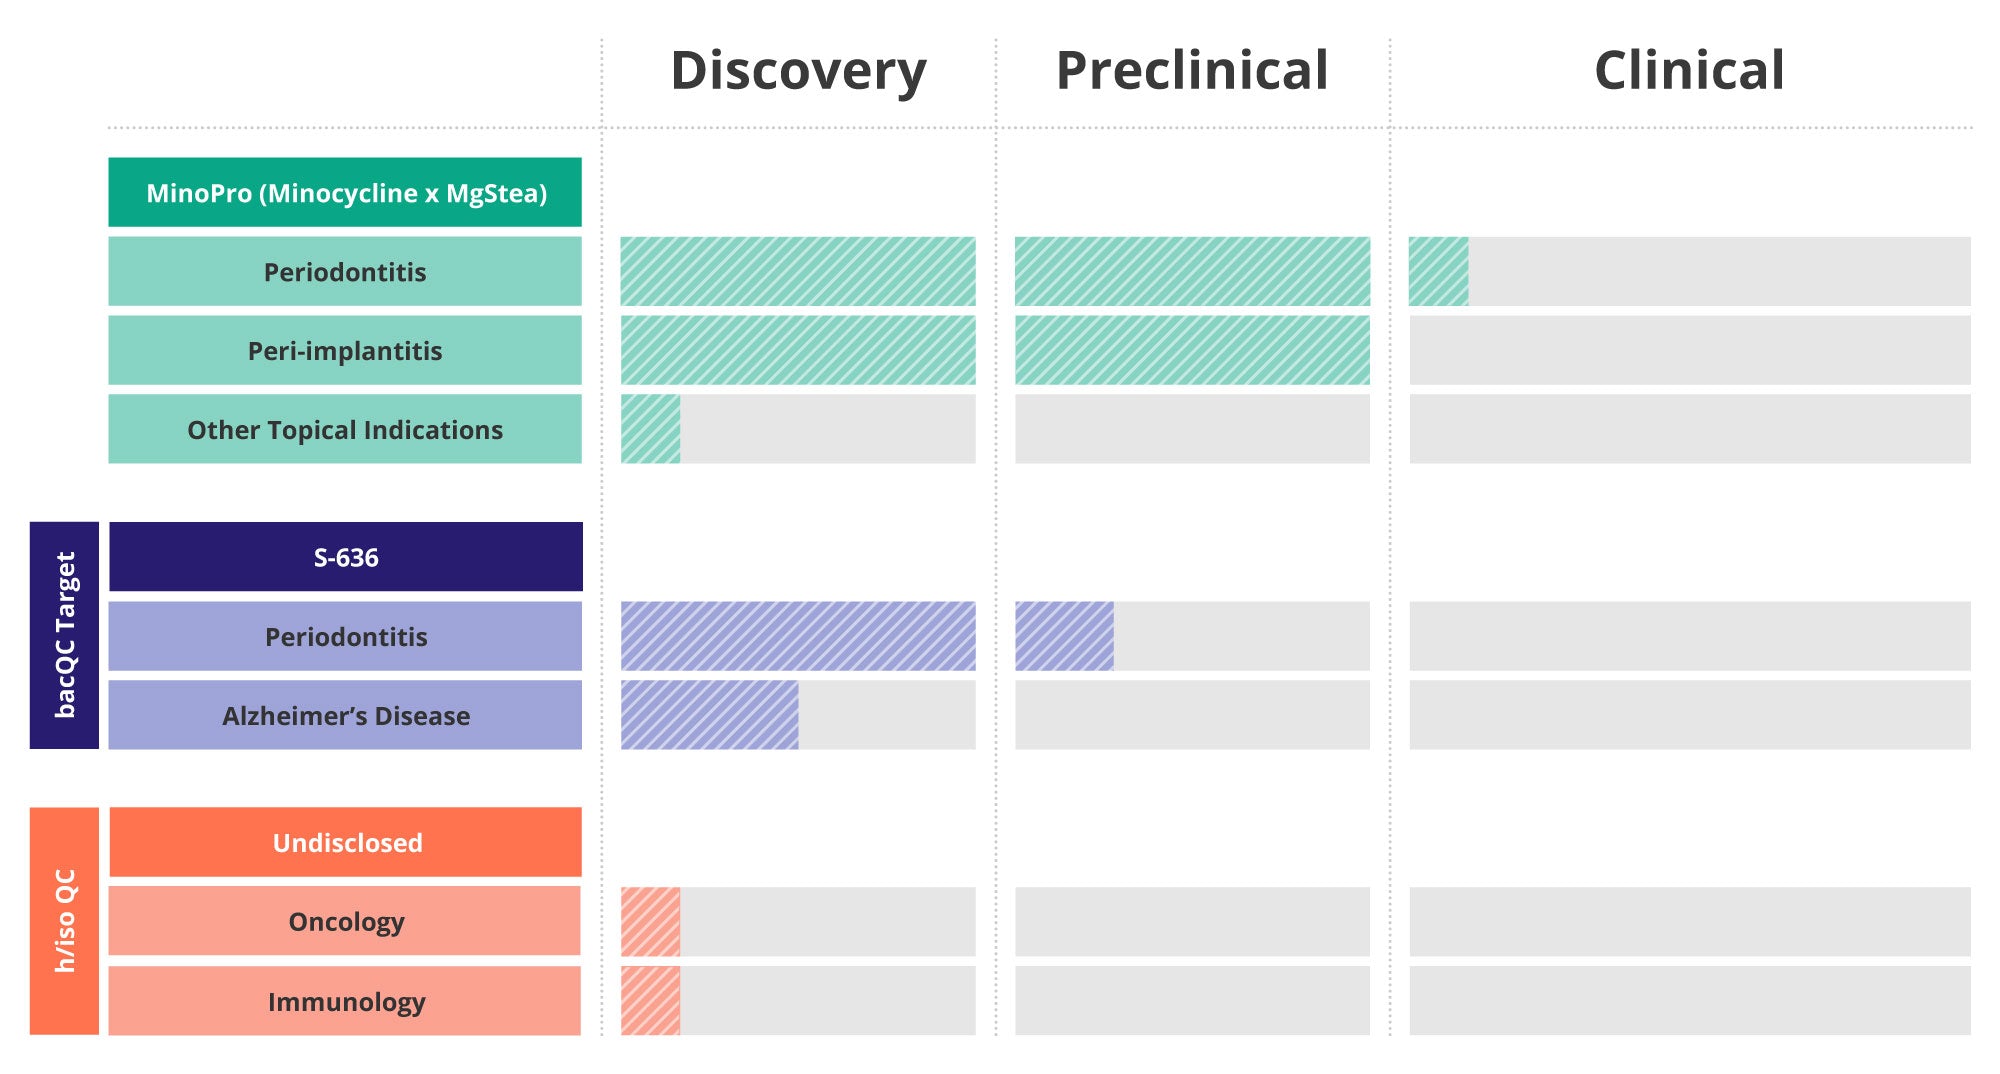Image resolution: width=2000 pixels, height=1074 pixels.
Task: Click the Discovery column heading
Action: [x=798, y=71]
